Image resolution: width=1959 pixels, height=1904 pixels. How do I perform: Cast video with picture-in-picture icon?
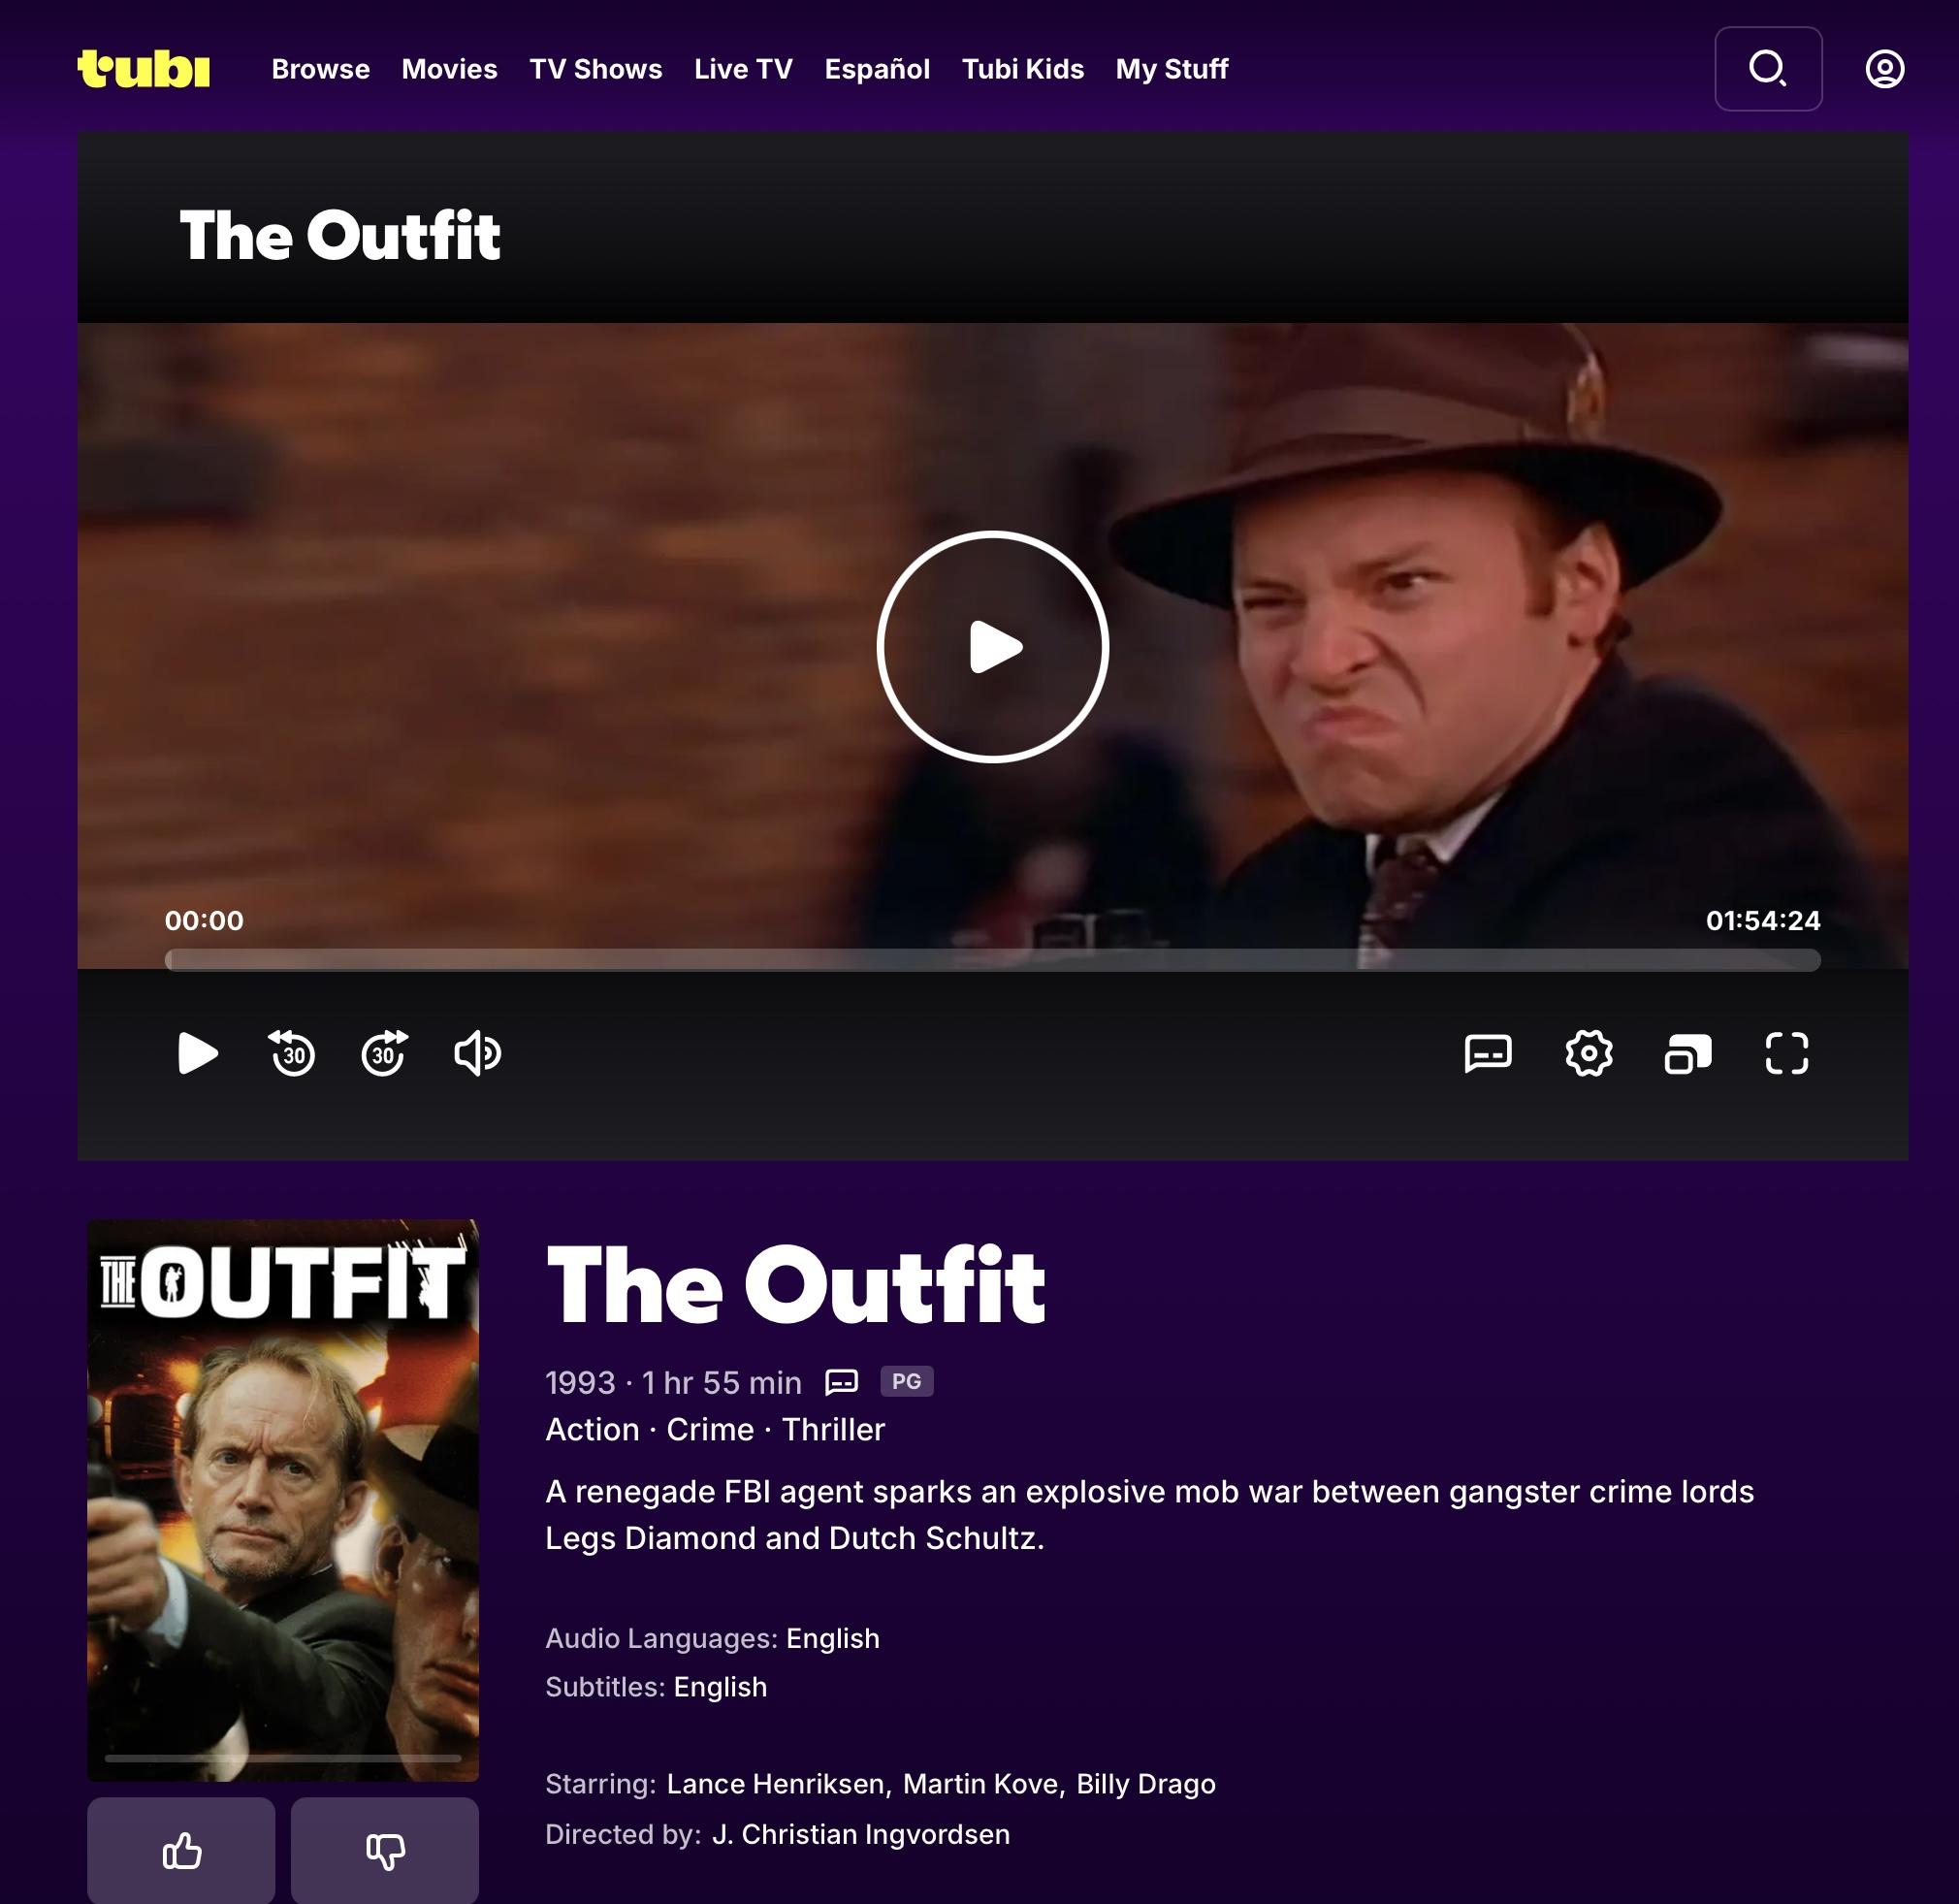pyautogui.click(x=1687, y=1054)
